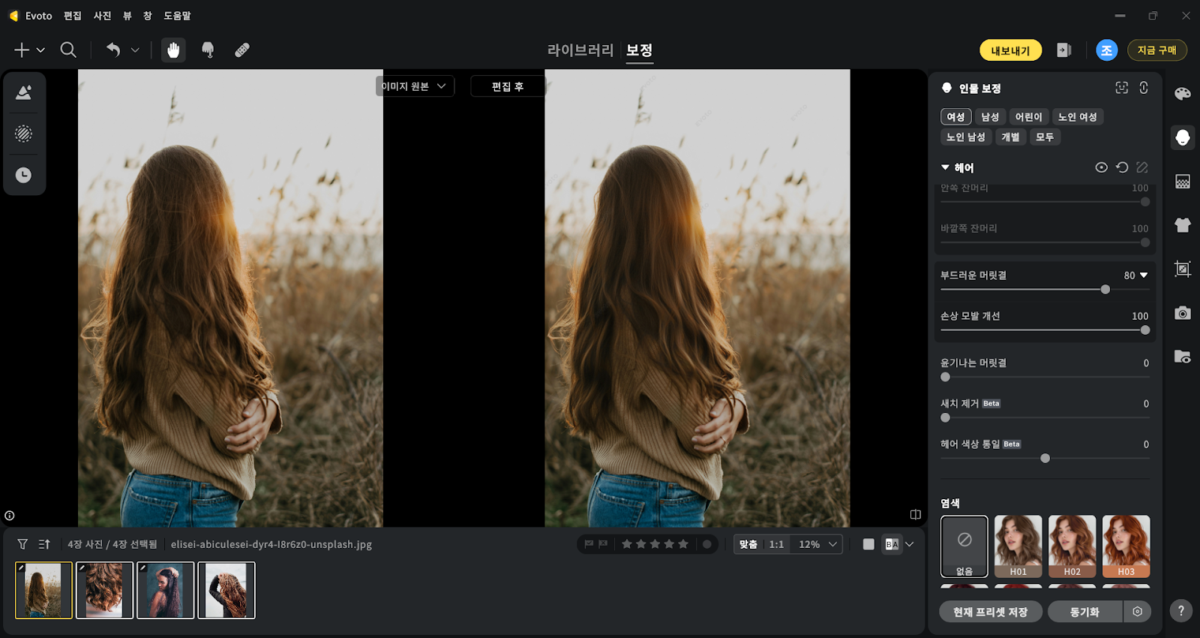Select the healing bandage tool
Screen dimensions: 1200x638
point(242,50)
